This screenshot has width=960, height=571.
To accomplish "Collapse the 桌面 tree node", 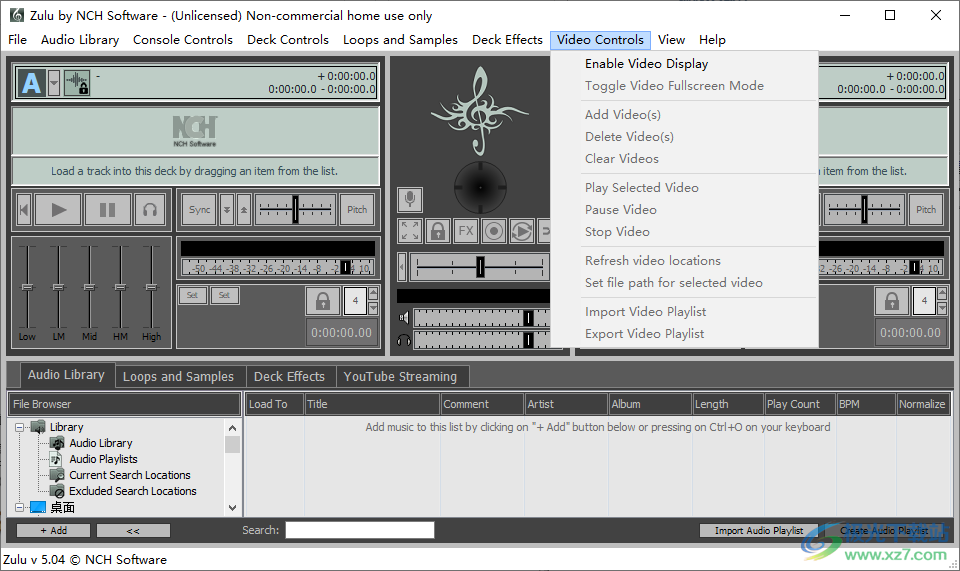I will point(19,508).
